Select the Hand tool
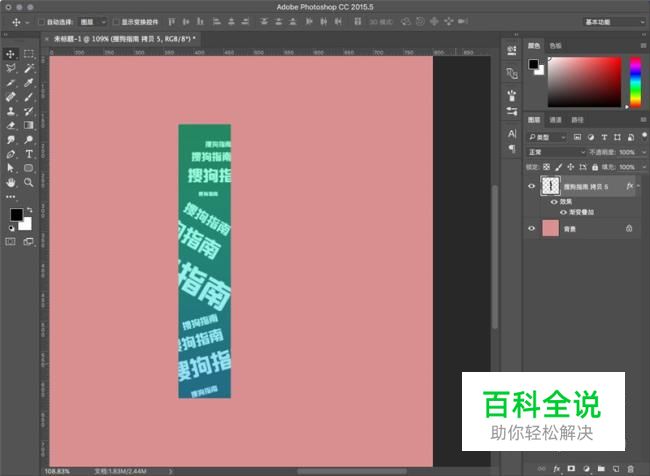Image resolution: width=650 pixels, height=476 pixels. tap(10, 182)
